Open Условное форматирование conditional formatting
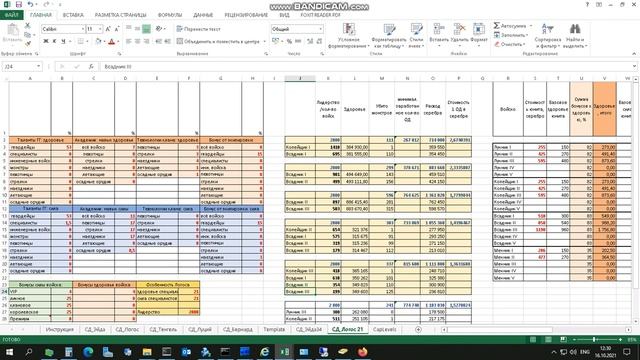Viewport: 640px width, 360px height. click(349, 36)
